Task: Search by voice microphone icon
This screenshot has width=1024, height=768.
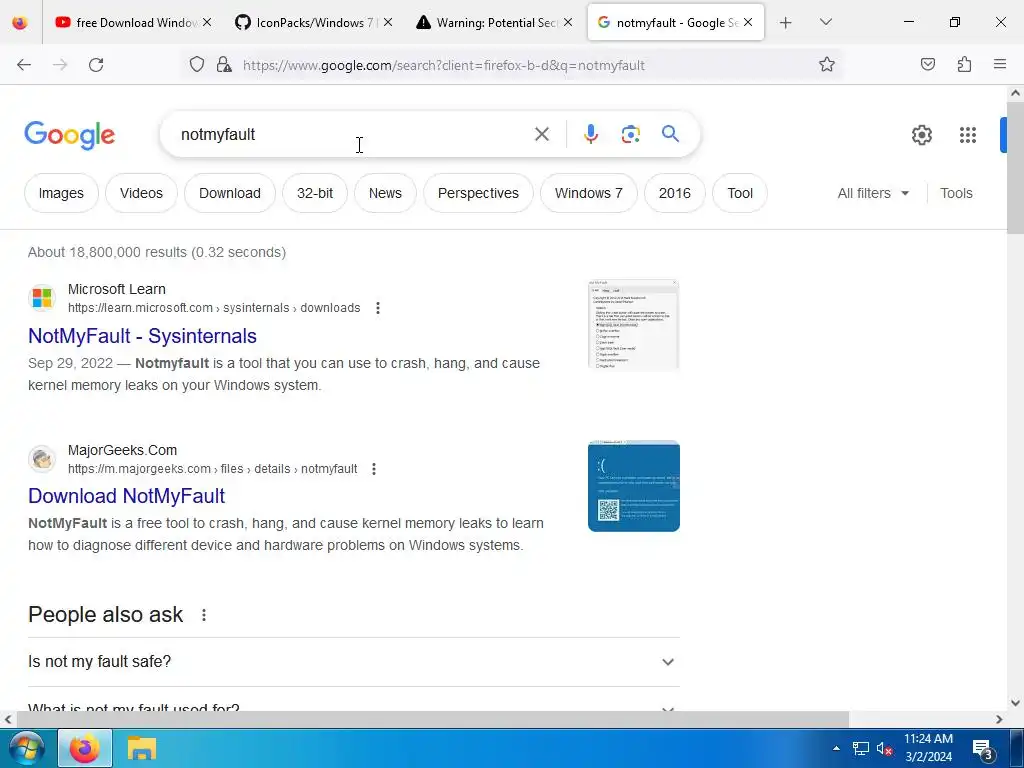Action: click(590, 134)
